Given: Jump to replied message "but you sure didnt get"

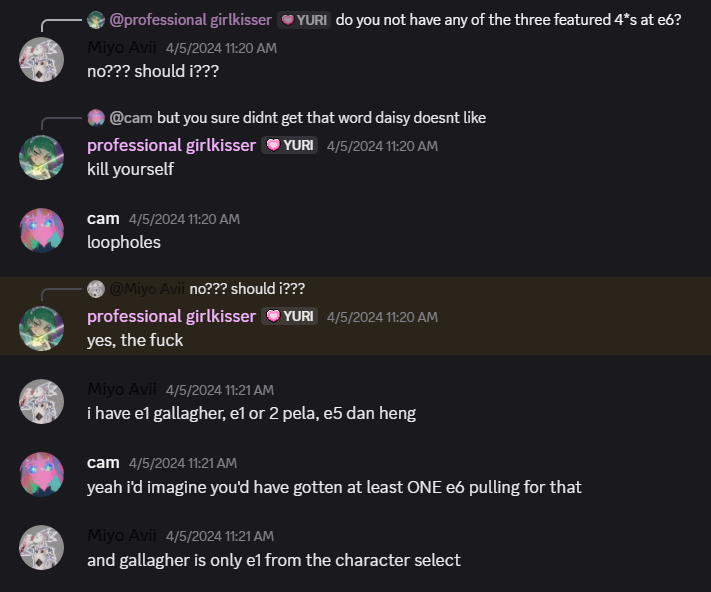Looking at the screenshot, I should point(321,117).
